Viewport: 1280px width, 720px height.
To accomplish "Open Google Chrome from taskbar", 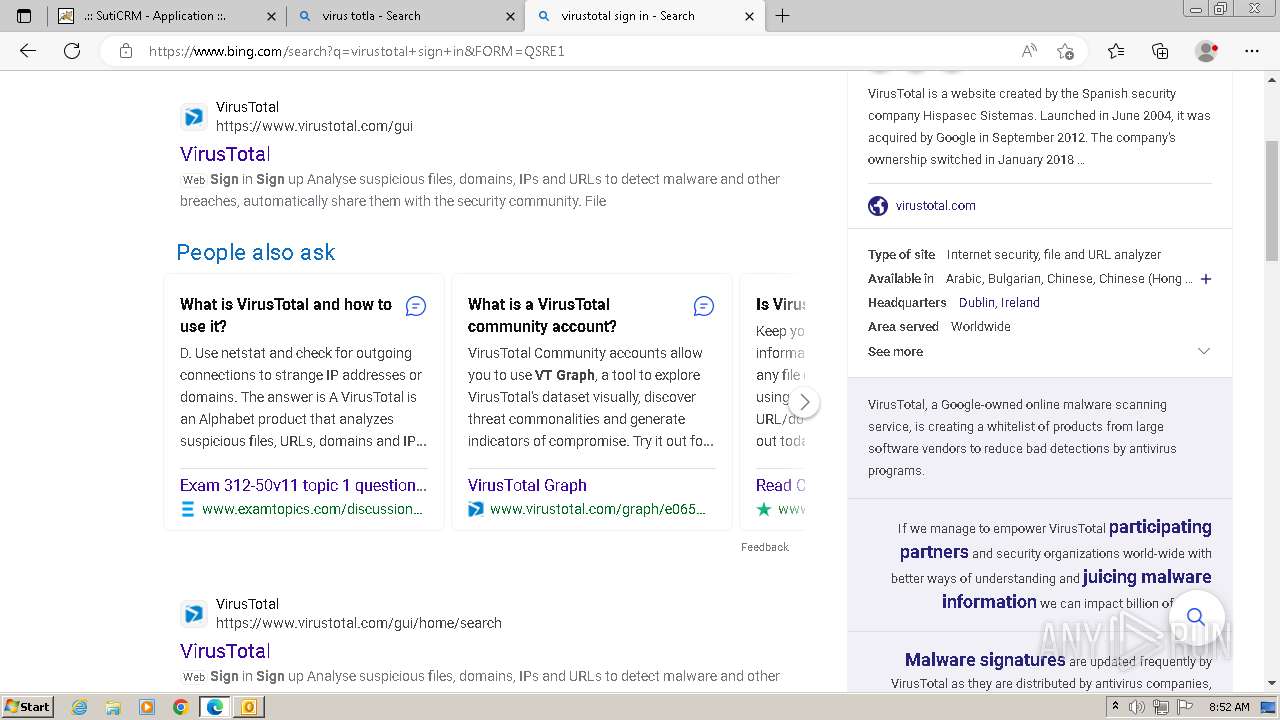I will coord(181,707).
